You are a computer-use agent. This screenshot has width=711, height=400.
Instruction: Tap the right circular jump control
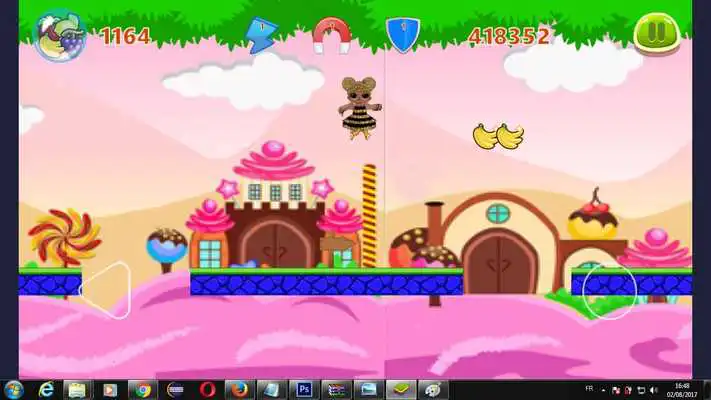610,291
